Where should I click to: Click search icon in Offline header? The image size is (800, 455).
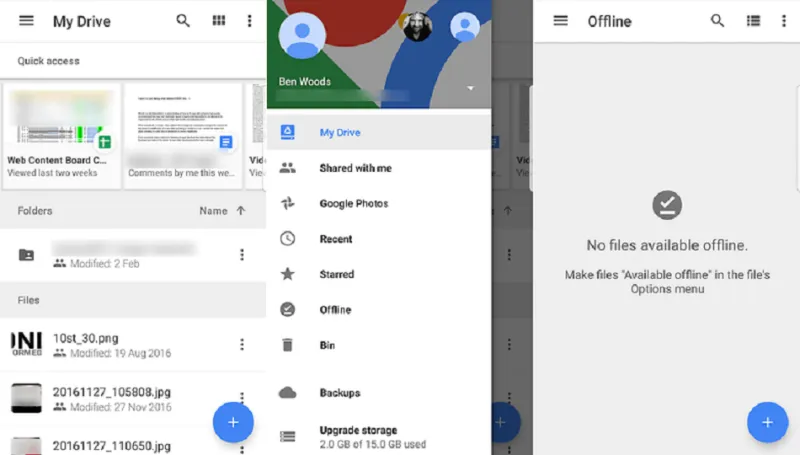(x=717, y=21)
